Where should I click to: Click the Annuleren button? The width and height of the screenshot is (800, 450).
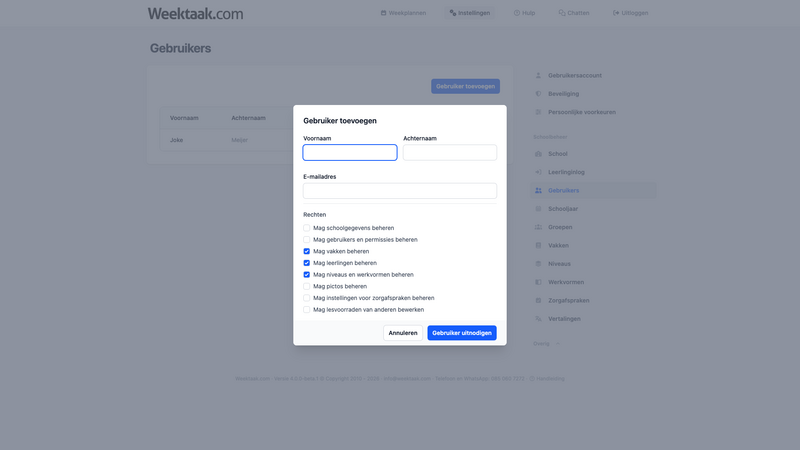point(403,333)
